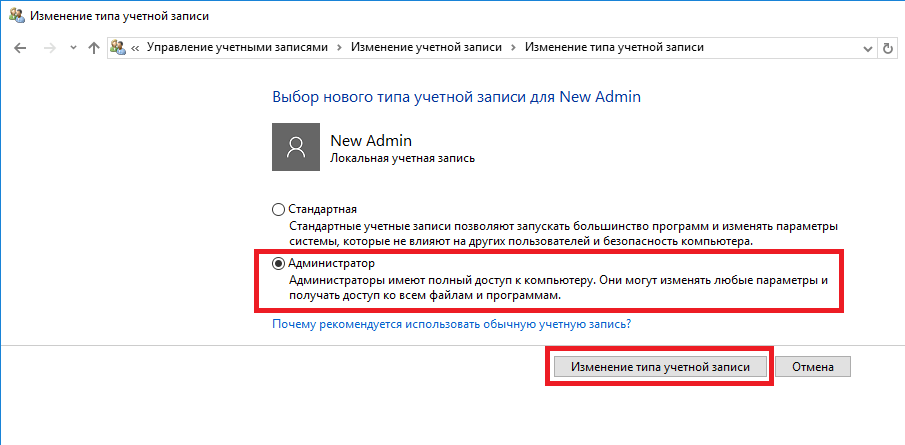Screen dimensions: 905x445
Task: Go up one level with the up arrow
Action: click(x=94, y=48)
